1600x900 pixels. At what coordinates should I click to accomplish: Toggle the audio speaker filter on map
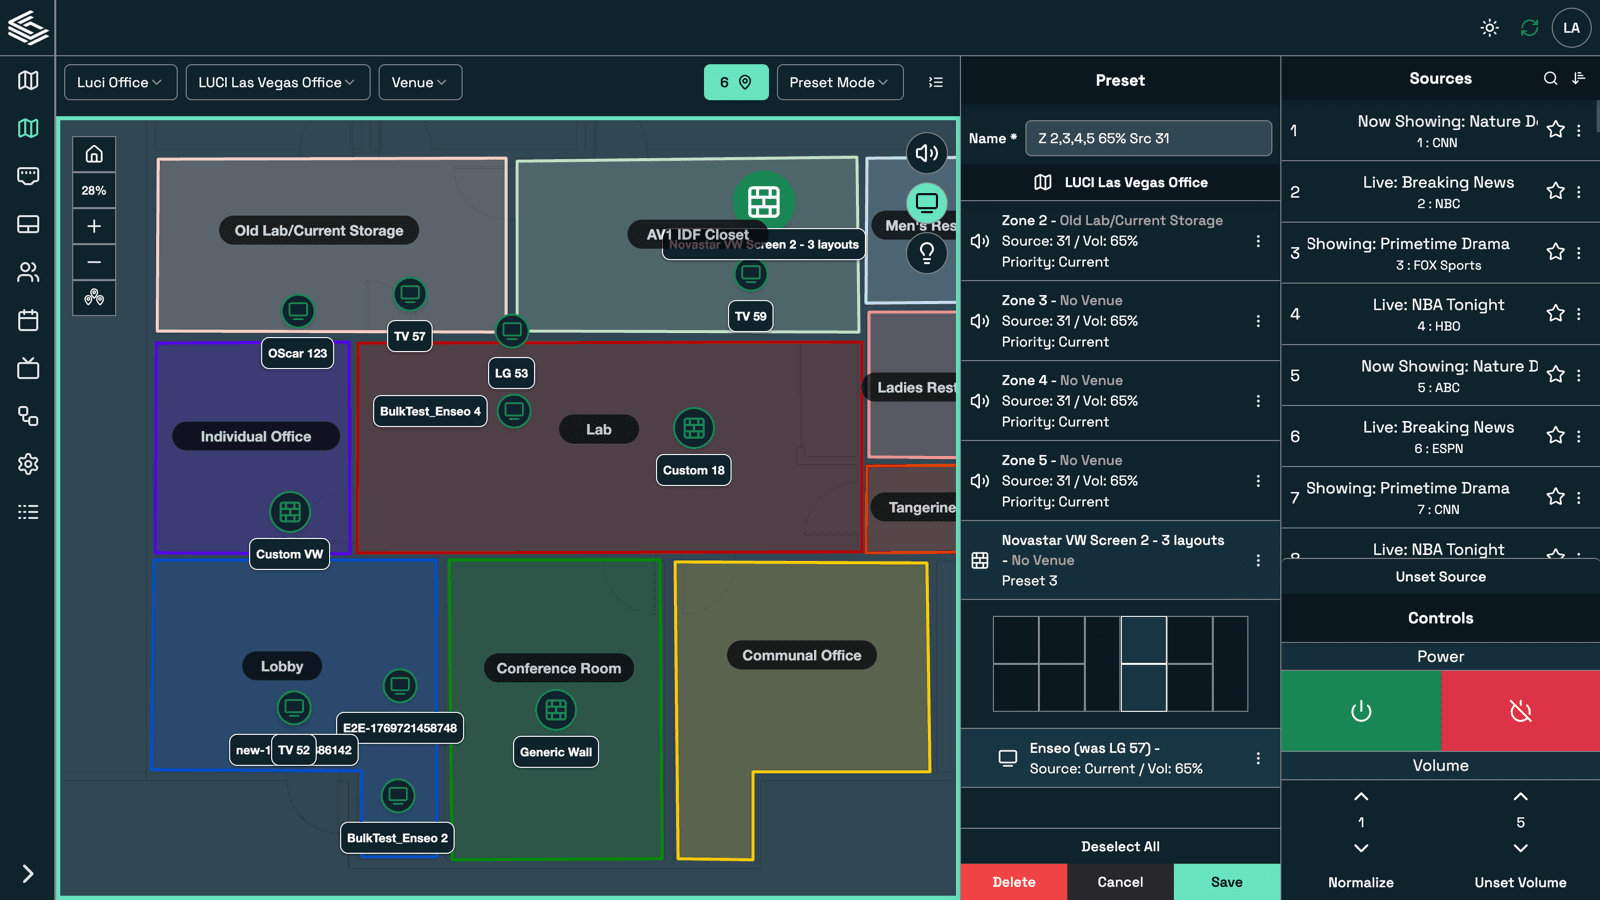(926, 153)
